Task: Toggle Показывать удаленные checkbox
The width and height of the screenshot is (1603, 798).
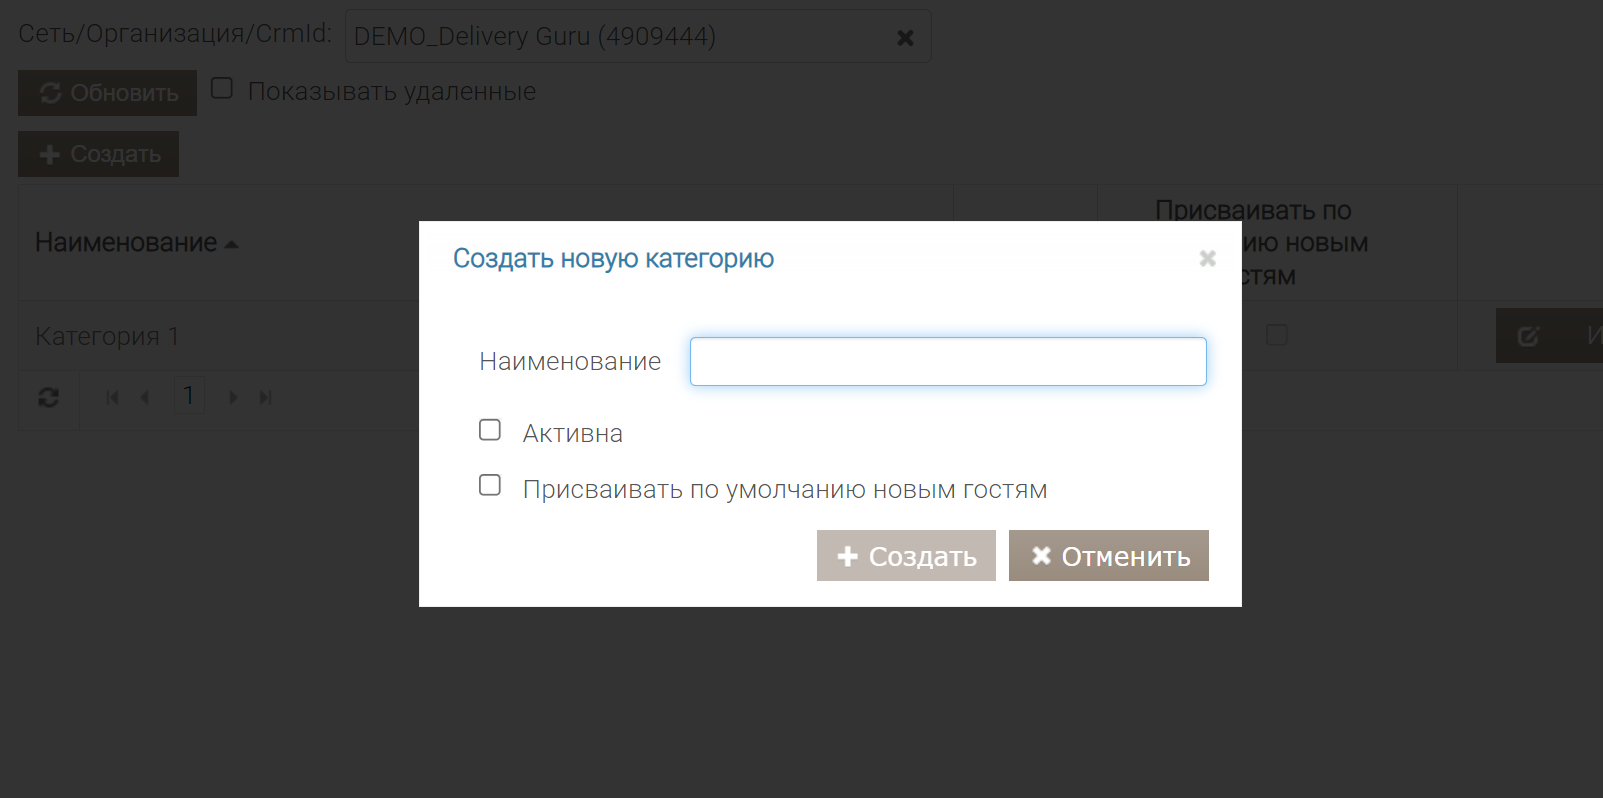Action: [x=222, y=89]
